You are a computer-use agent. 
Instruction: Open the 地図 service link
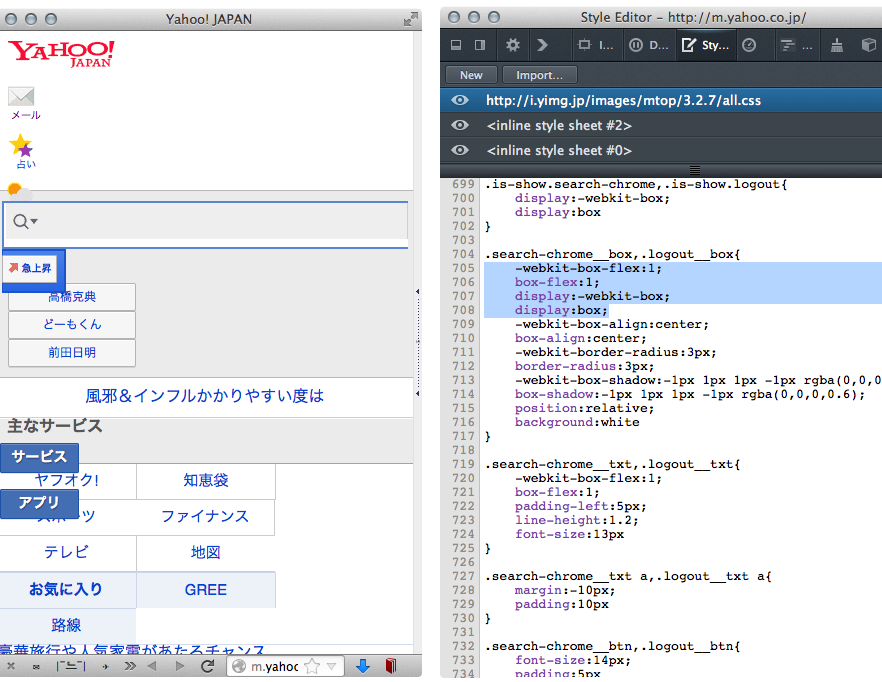point(206,553)
